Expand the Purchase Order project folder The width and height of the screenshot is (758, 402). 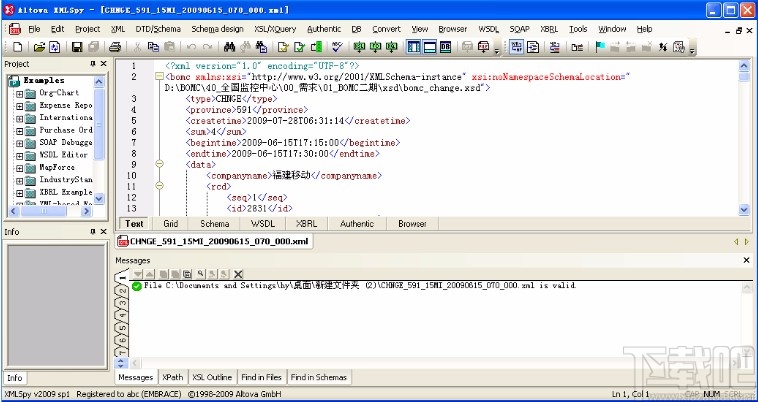(19, 131)
